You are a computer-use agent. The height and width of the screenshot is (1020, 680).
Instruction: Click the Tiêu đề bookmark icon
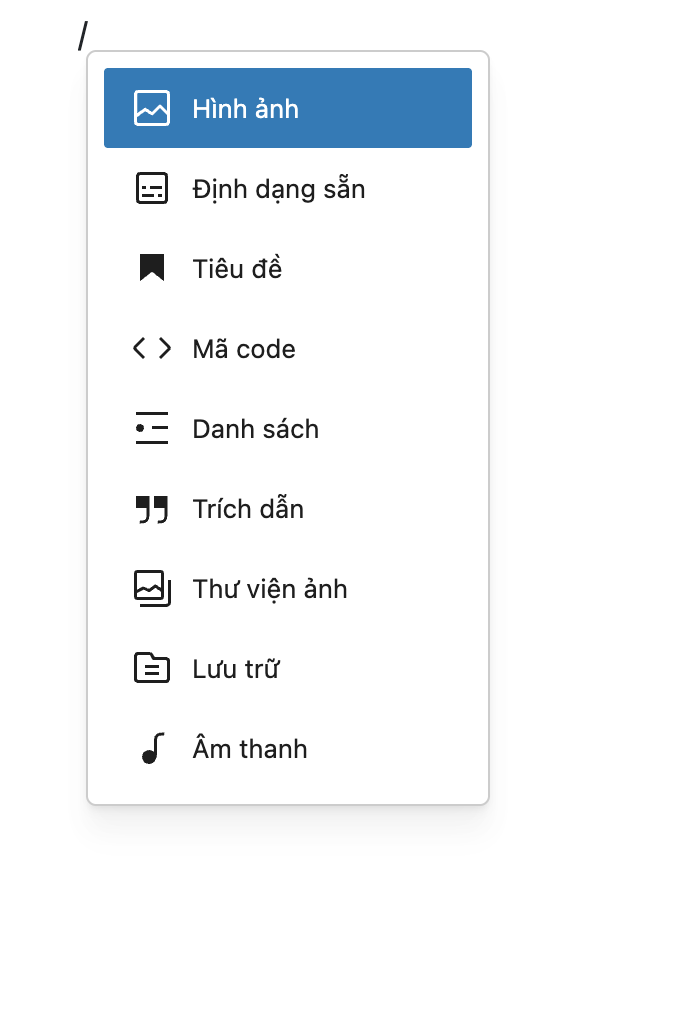click(x=152, y=268)
